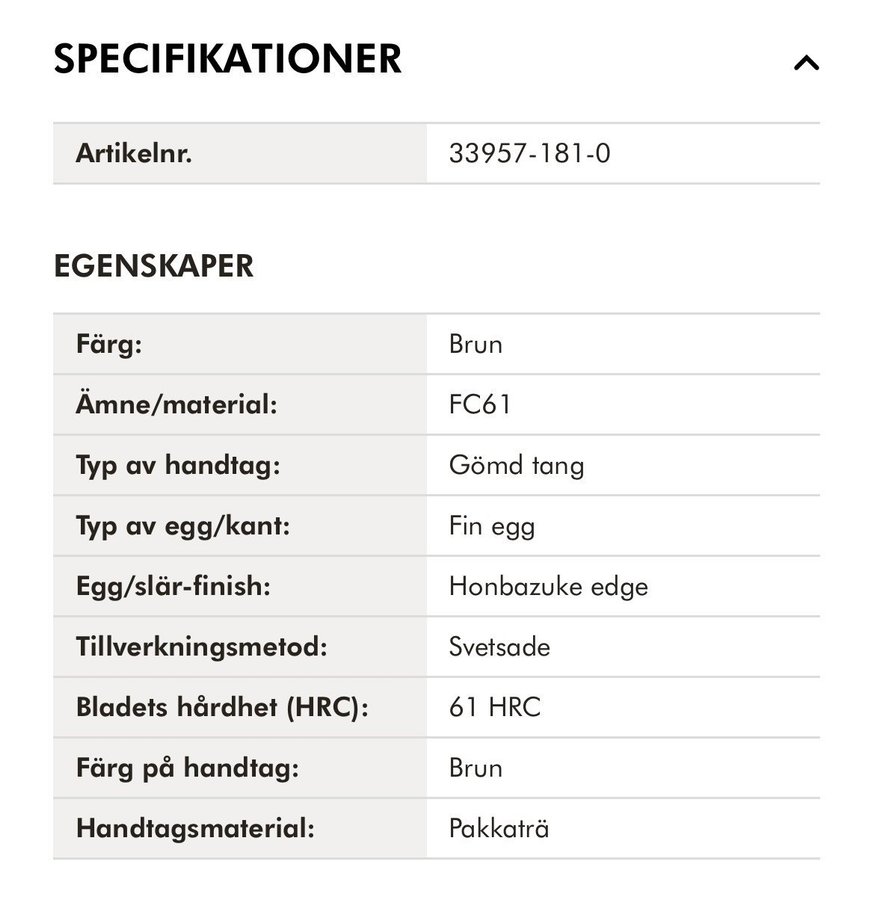This screenshot has height=900, width=874.
Task: Select the Gömd tang value
Action: [516, 465]
